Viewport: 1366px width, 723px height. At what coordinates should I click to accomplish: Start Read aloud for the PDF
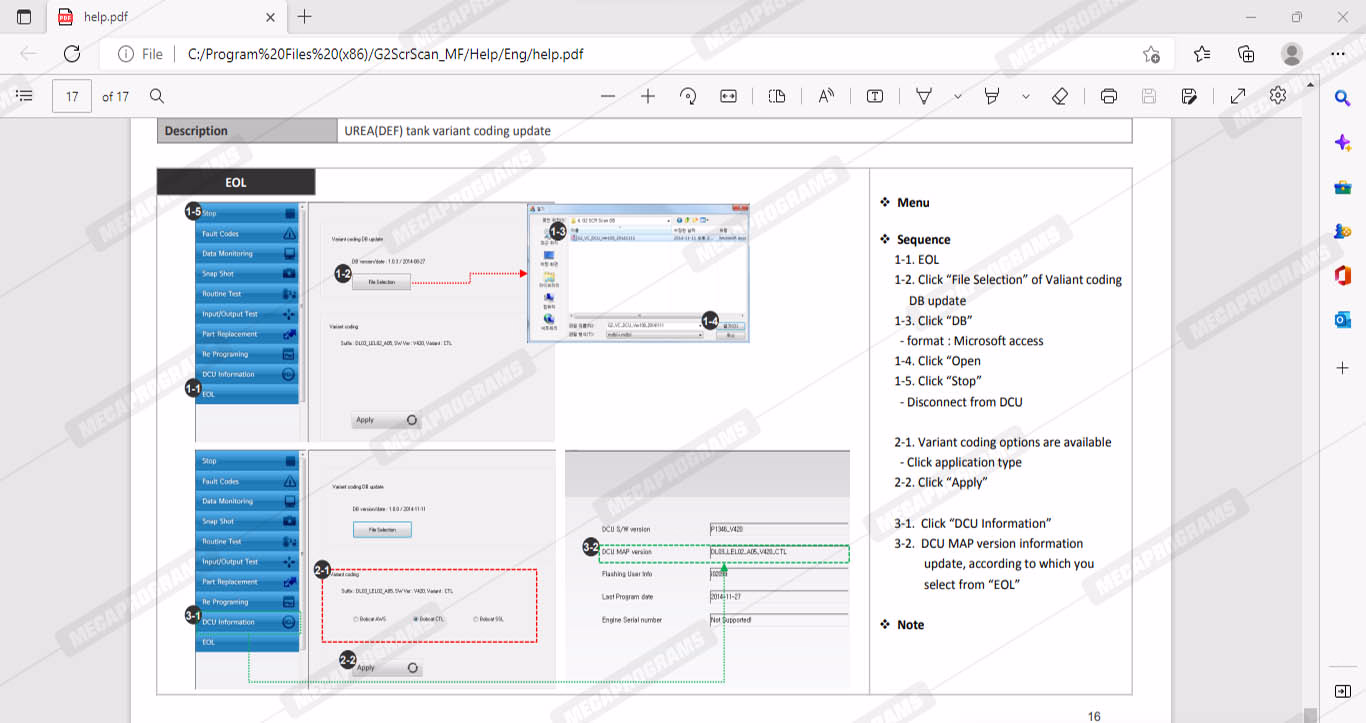click(x=826, y=96)
